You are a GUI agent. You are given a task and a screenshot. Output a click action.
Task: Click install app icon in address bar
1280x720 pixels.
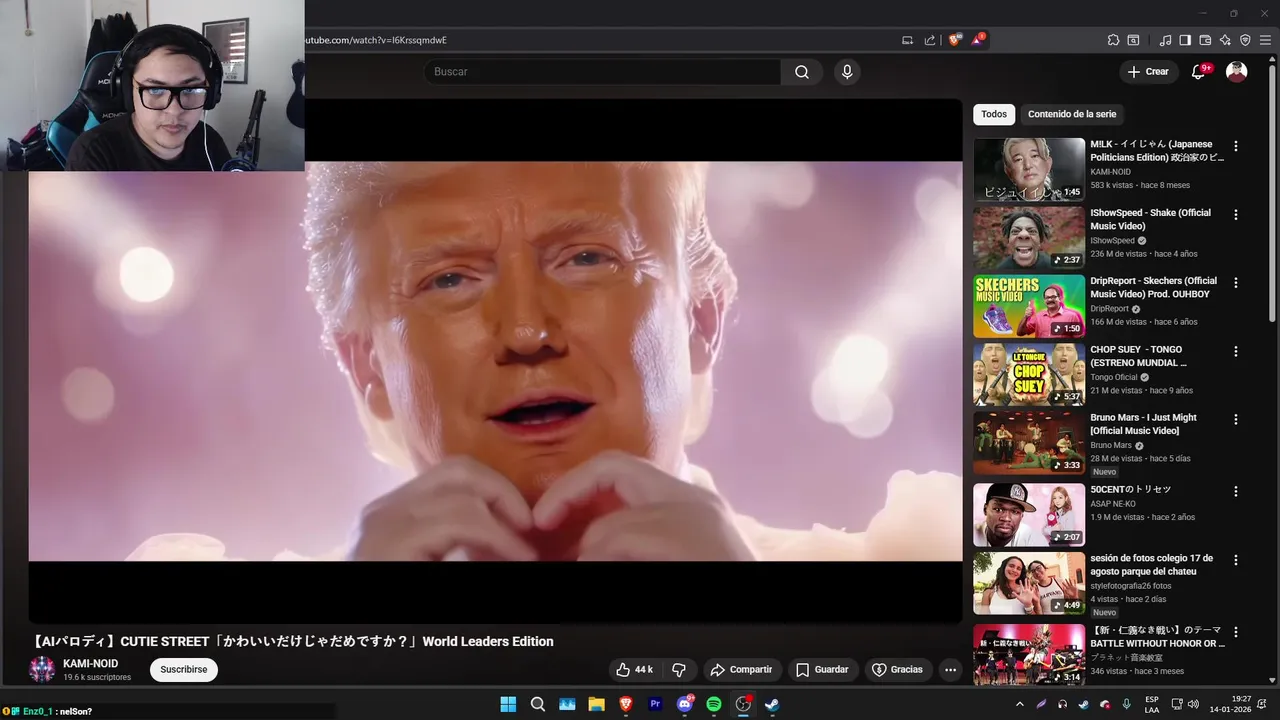[907, 40]
